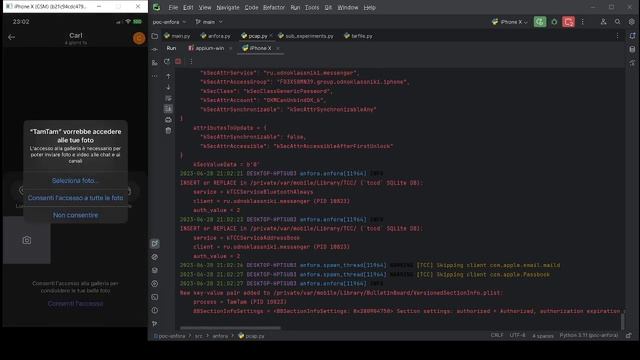Close the appium-win run tab
The height and width of the screenshot is (360, 640).
point(230,48)
